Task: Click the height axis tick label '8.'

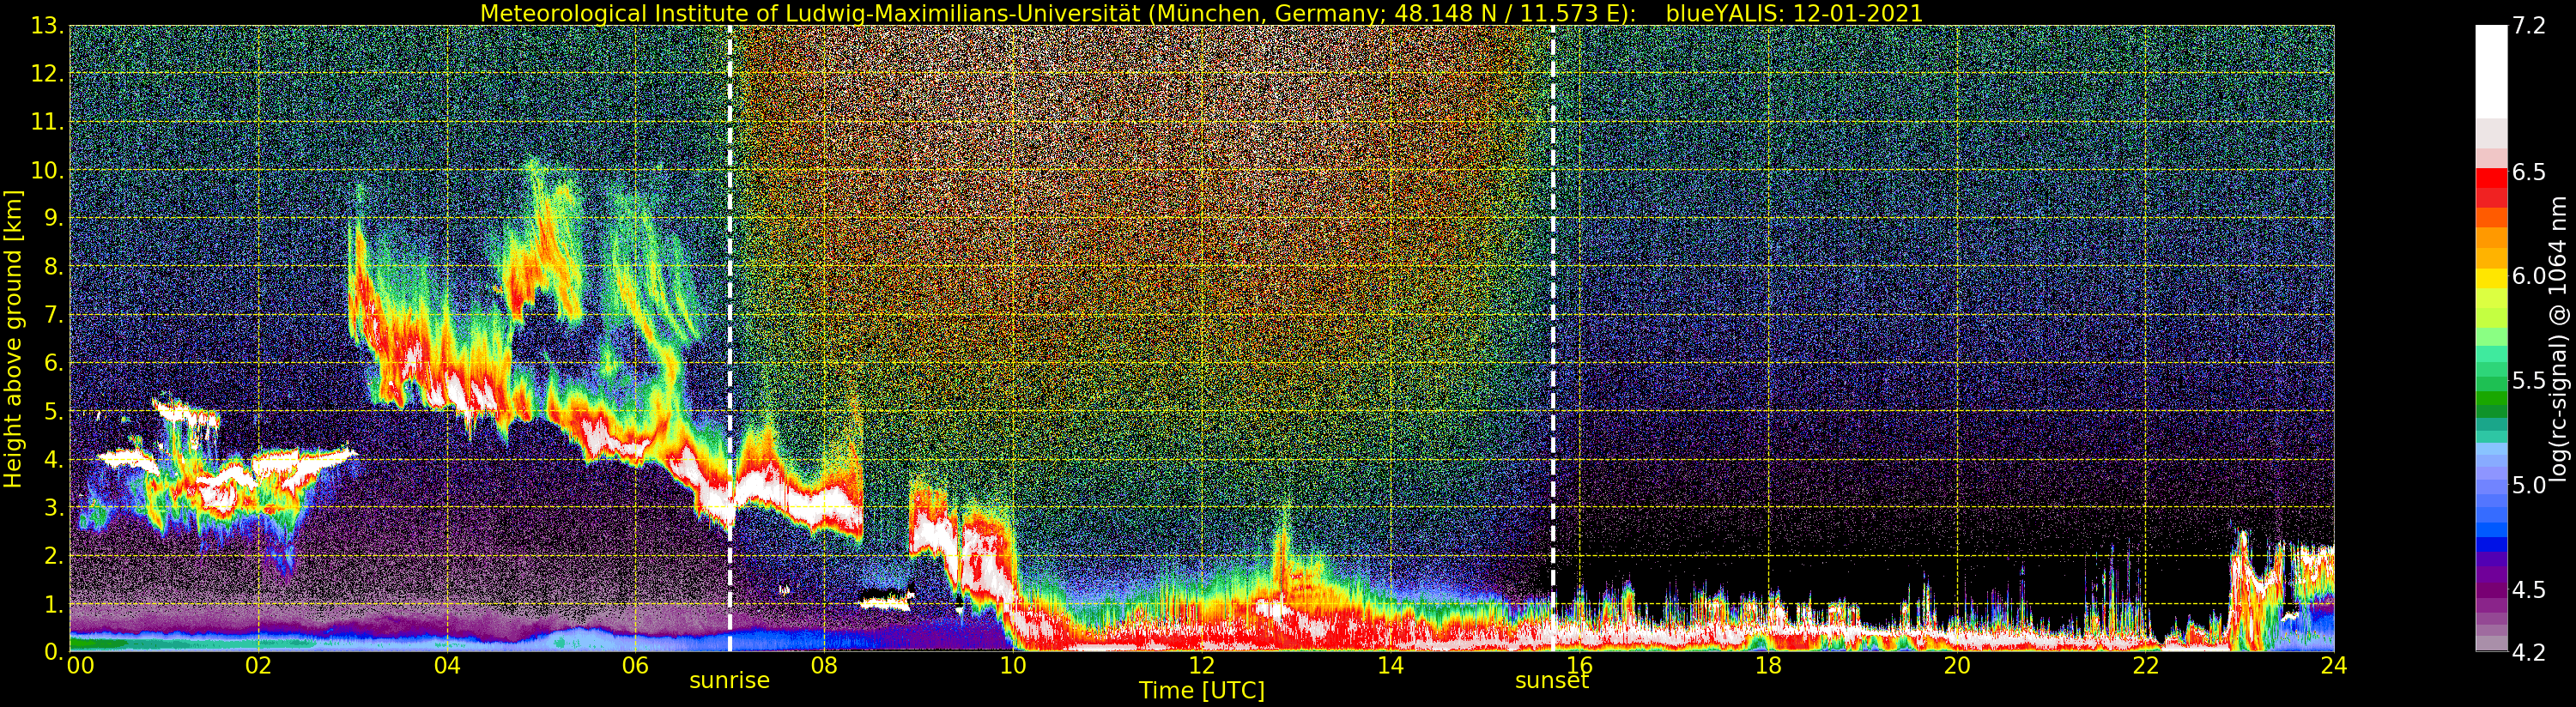Action: coord(54,267)
